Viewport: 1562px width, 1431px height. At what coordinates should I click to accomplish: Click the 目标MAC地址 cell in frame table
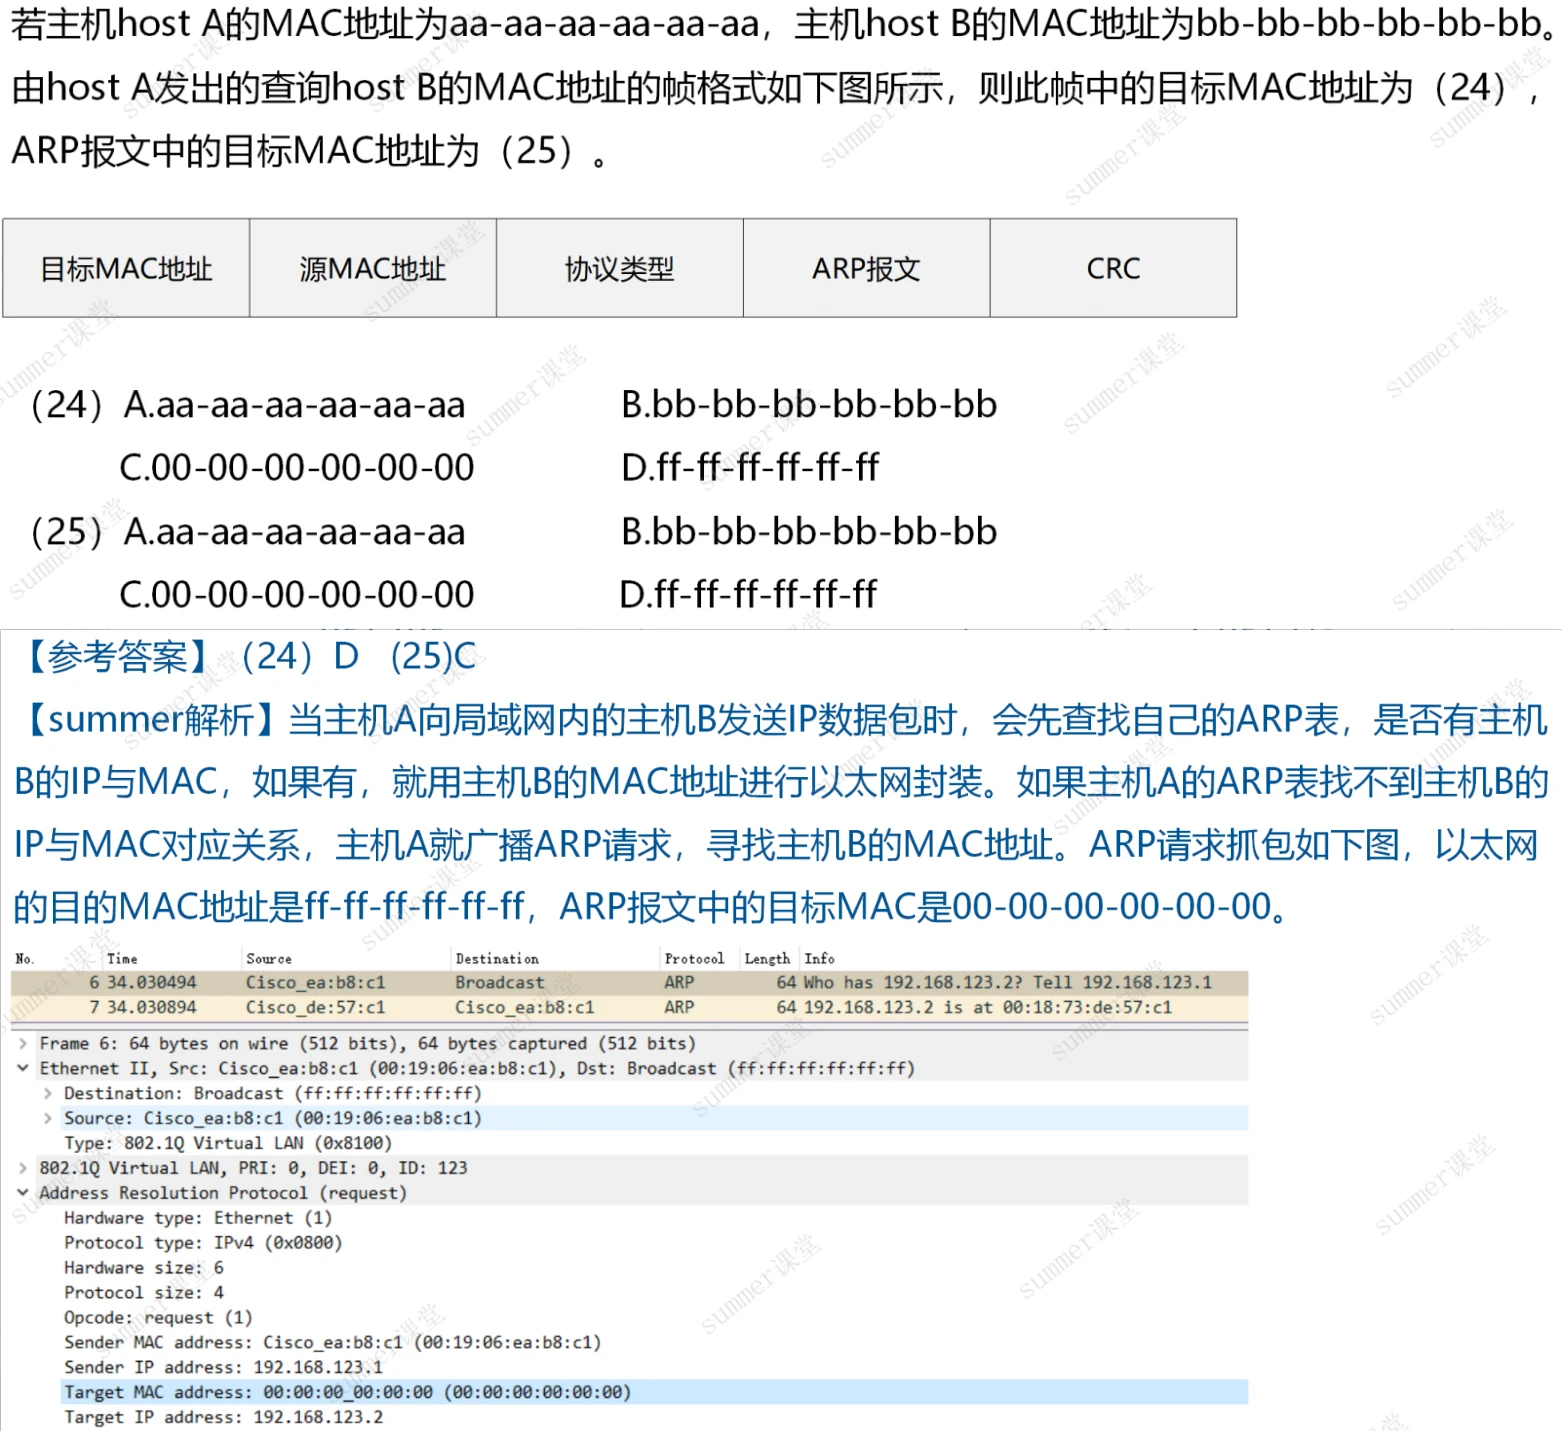coord(126,269)
